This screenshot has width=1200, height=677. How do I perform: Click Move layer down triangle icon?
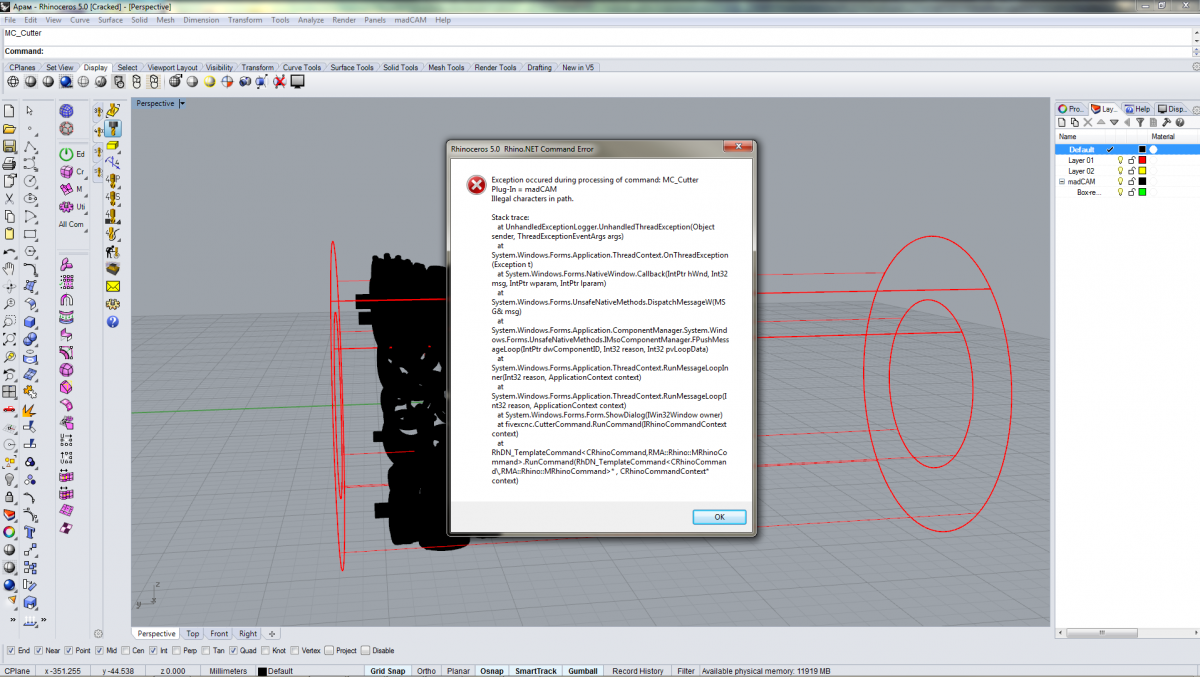pos(1114,123)
